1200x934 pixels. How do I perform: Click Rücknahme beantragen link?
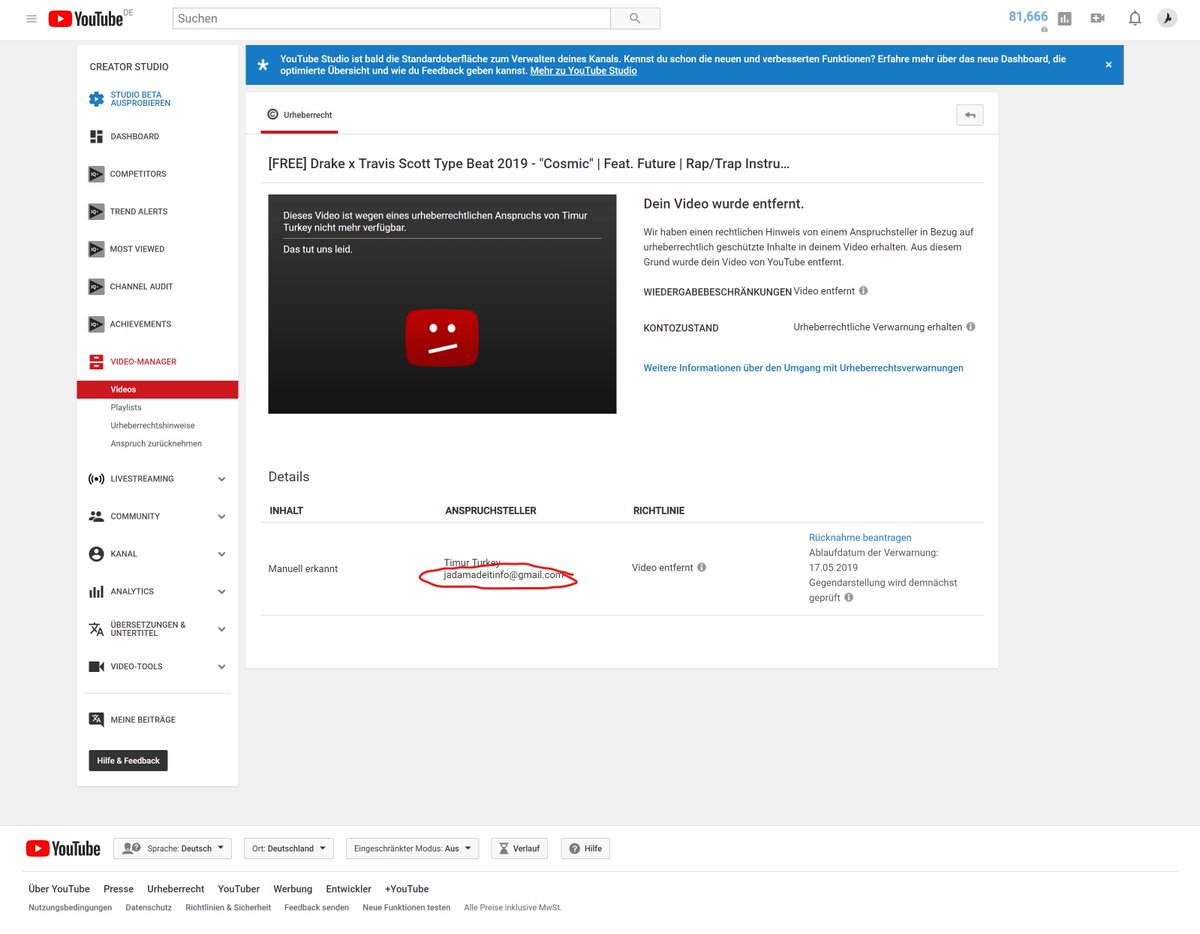860,538
